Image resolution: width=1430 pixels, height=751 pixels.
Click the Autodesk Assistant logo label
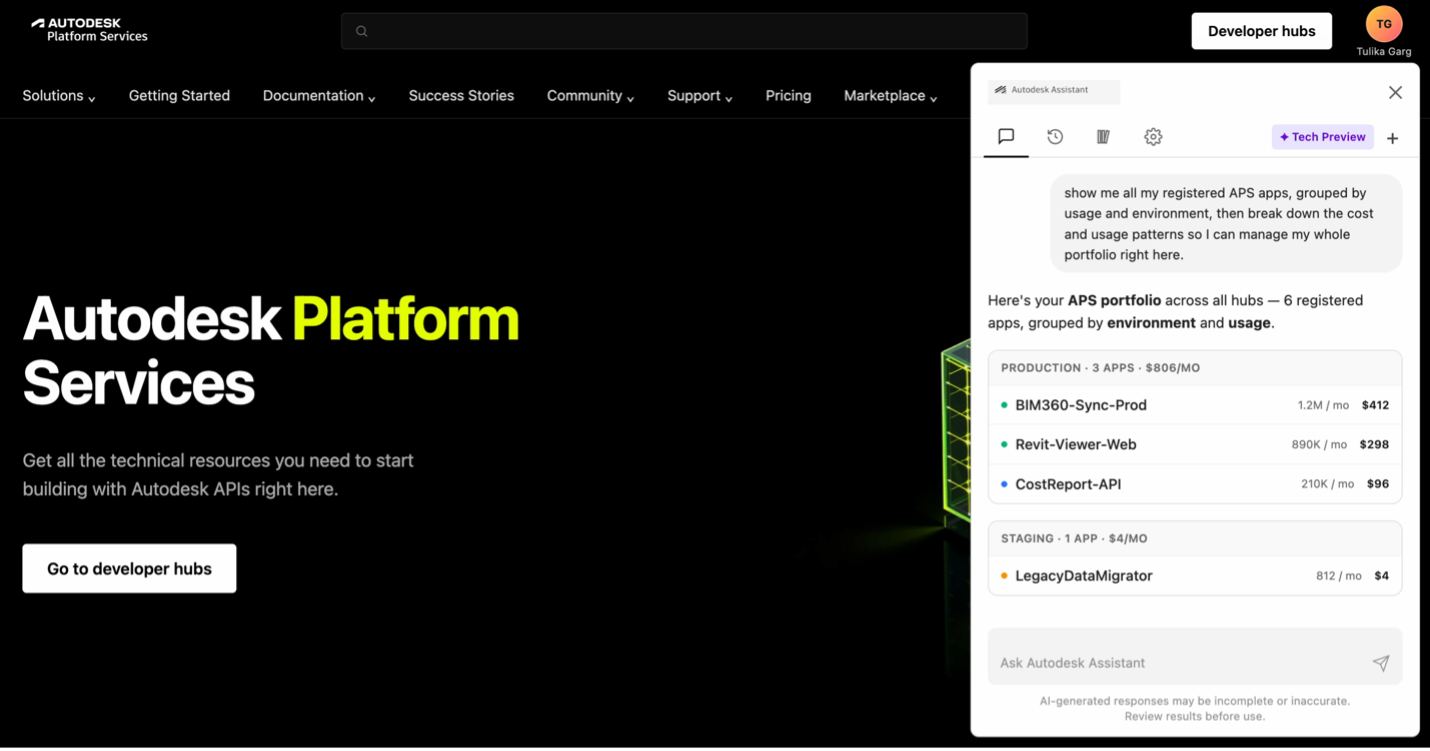click(x=1053, y=91)
